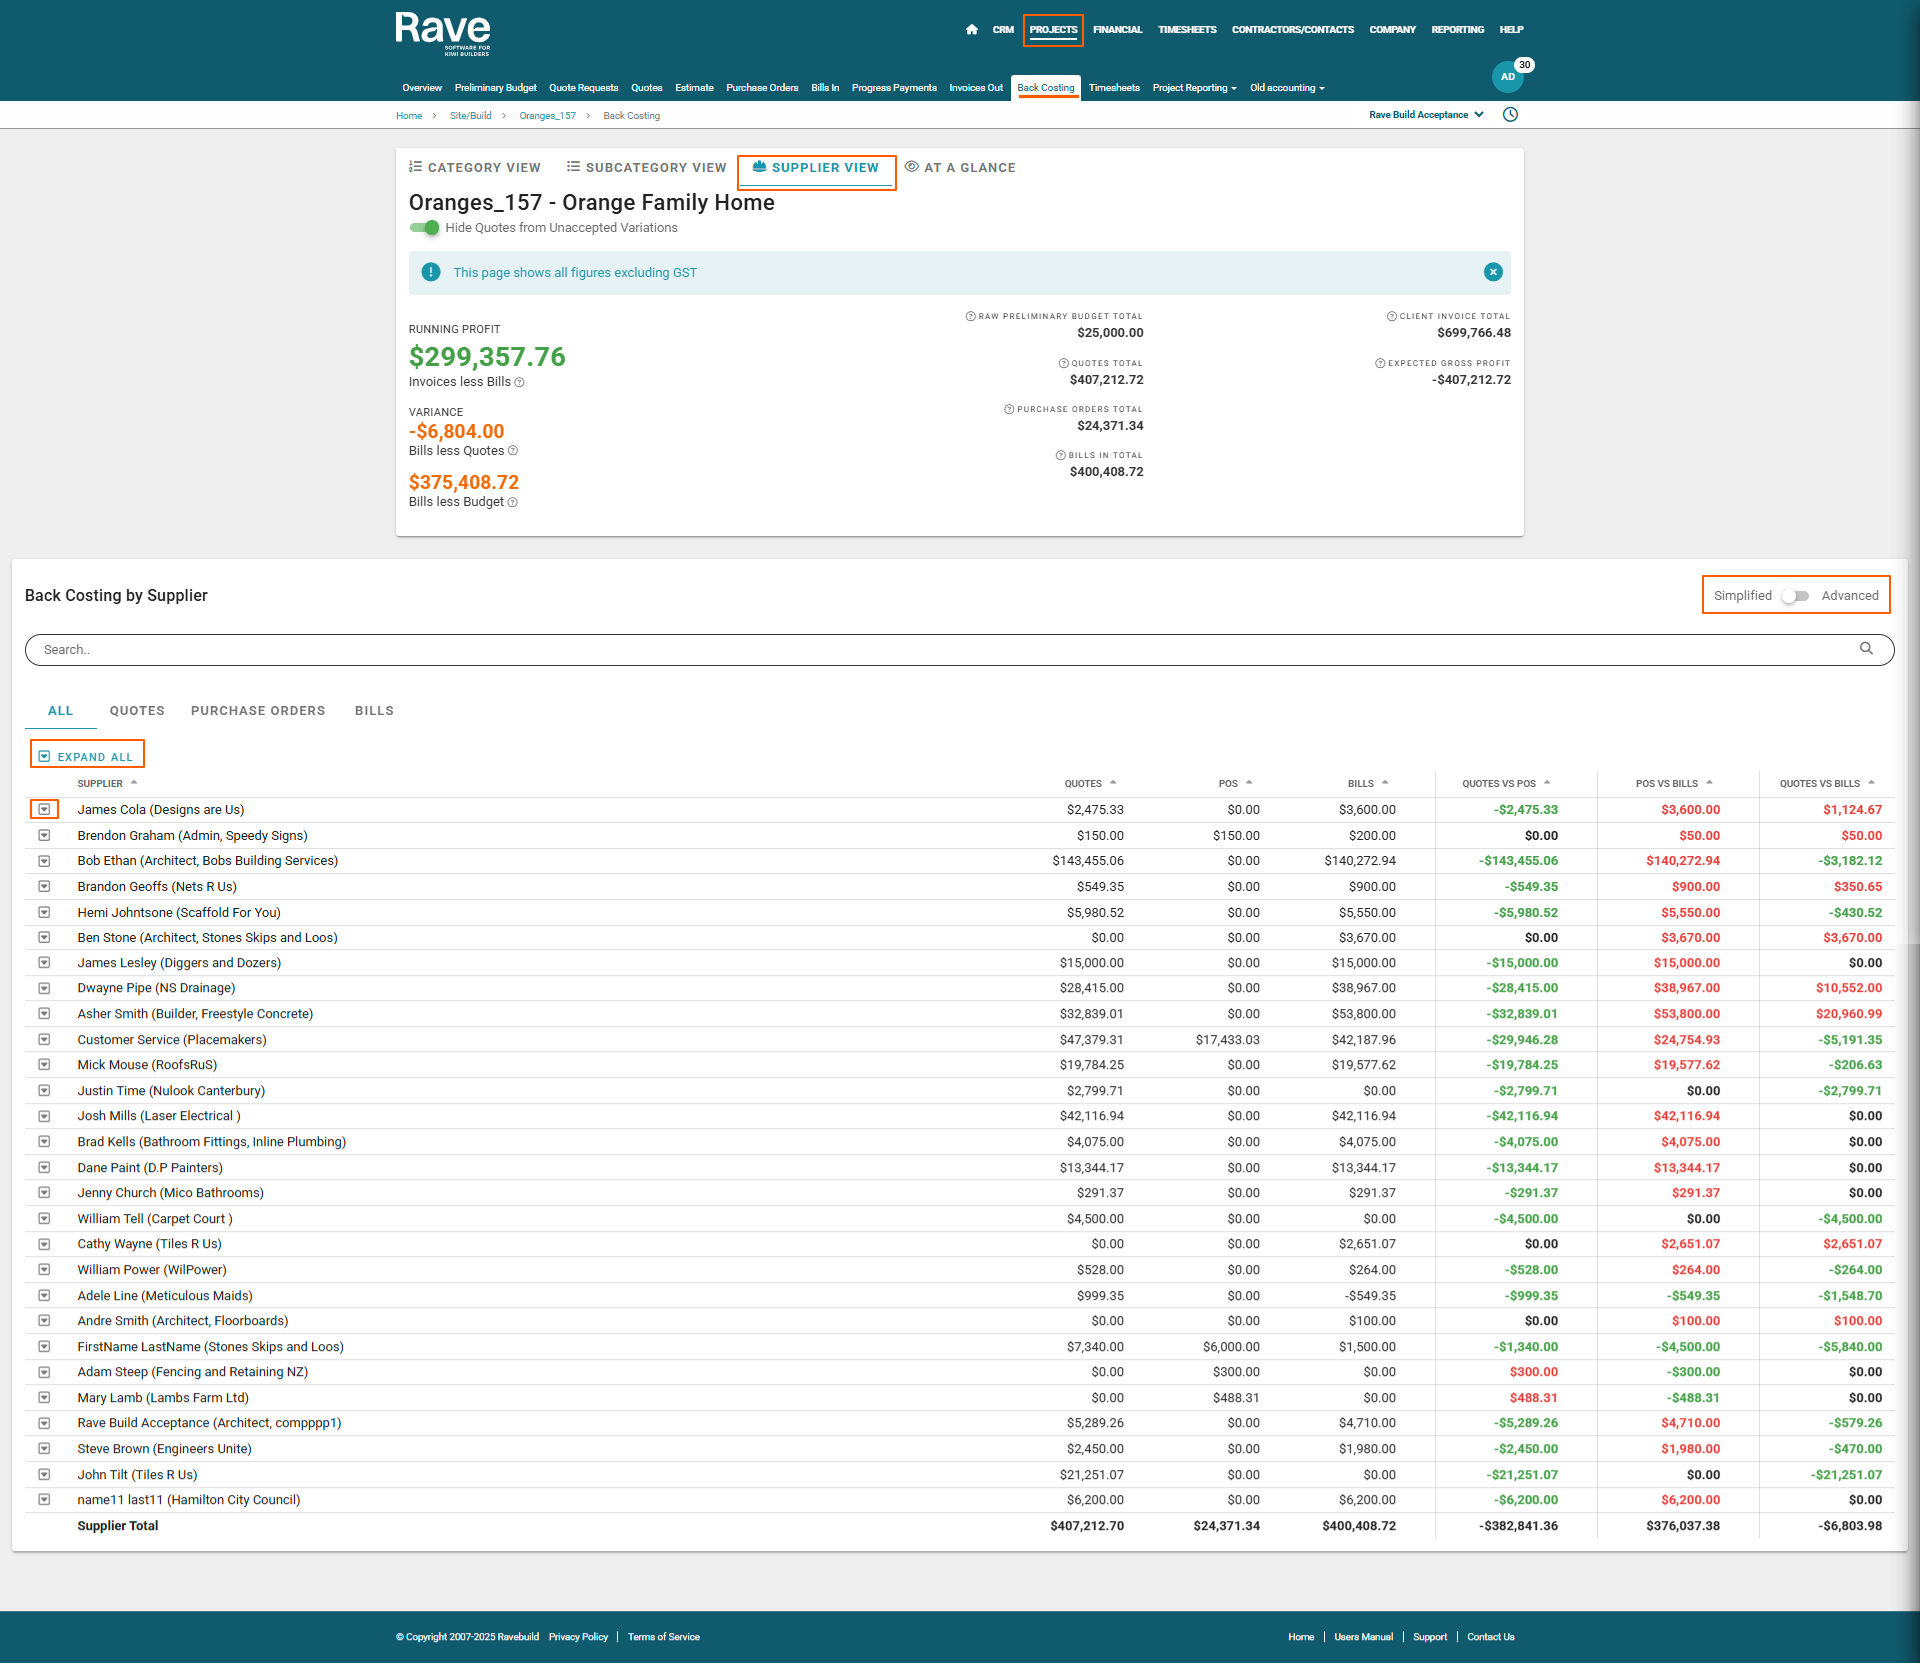Image resolution: width=1920 pixels, height=1664 pixels.
Task: Expand the Customer Service (Placemakers) row
Action: [x=44, y=1040]
